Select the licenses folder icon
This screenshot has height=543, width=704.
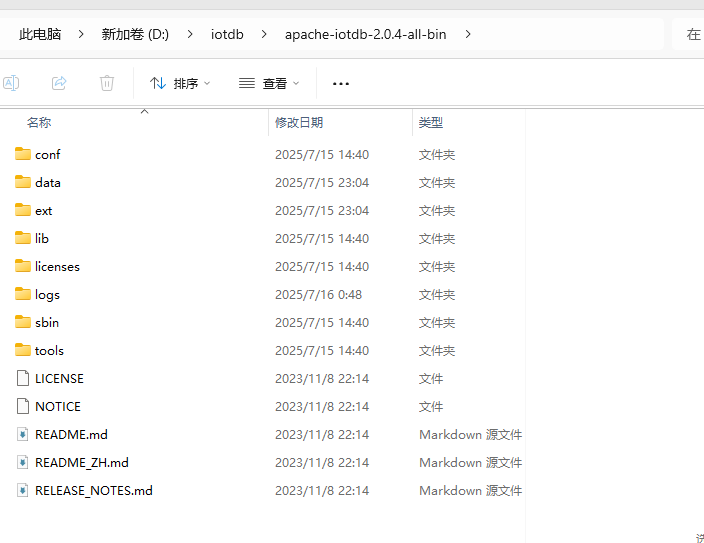point(23,266)
